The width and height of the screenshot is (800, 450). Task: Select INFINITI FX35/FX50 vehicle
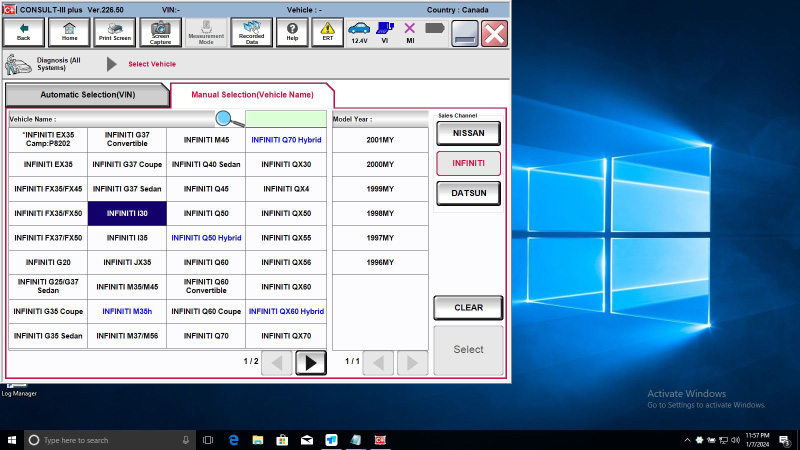coord(48,213)
